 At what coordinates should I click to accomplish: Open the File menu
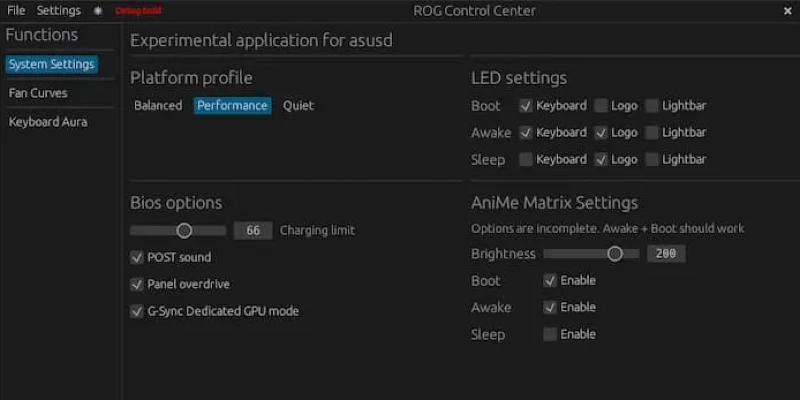pyautogui.click(x=16, y=11)
